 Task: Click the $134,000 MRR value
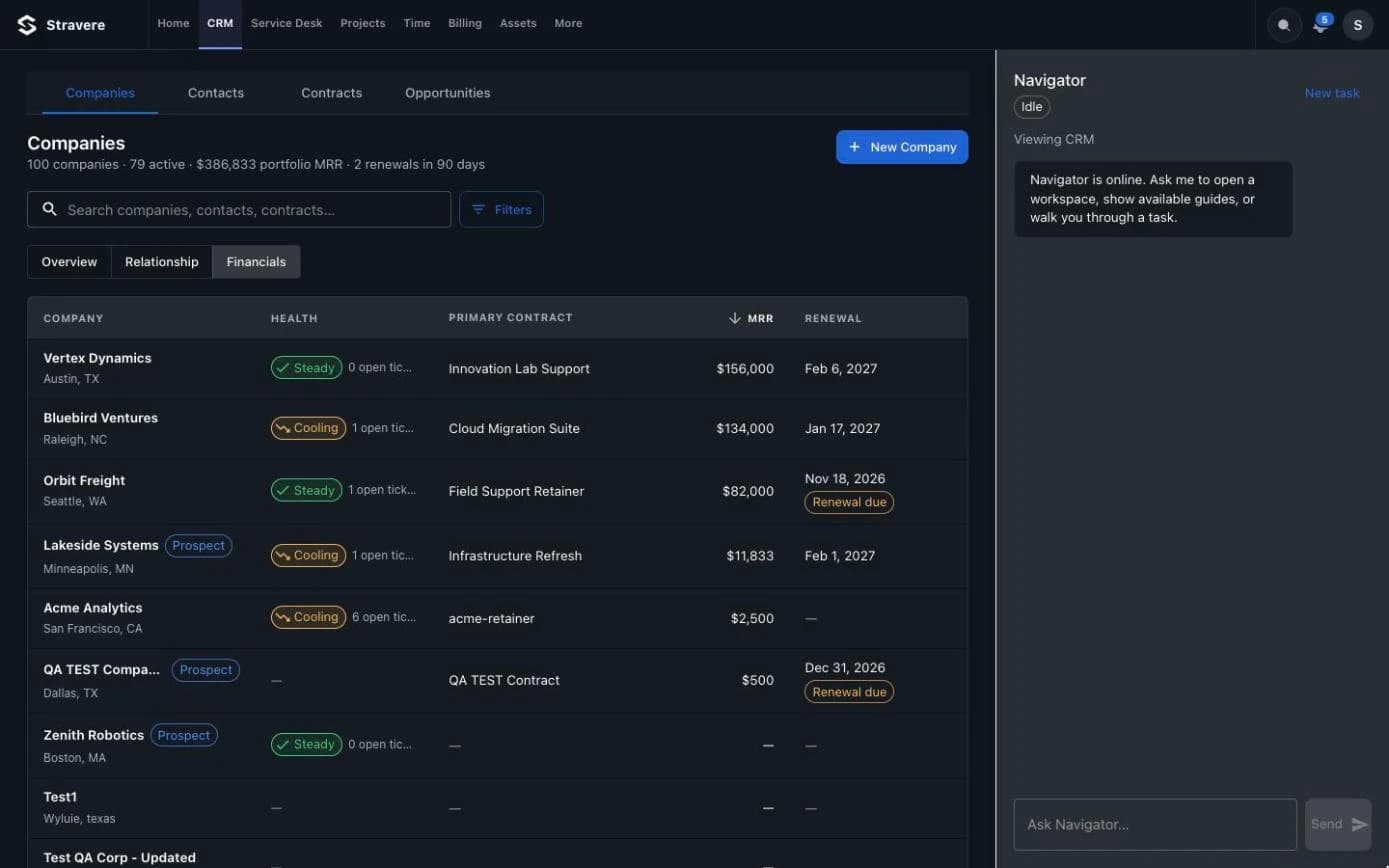pos(745,428)
